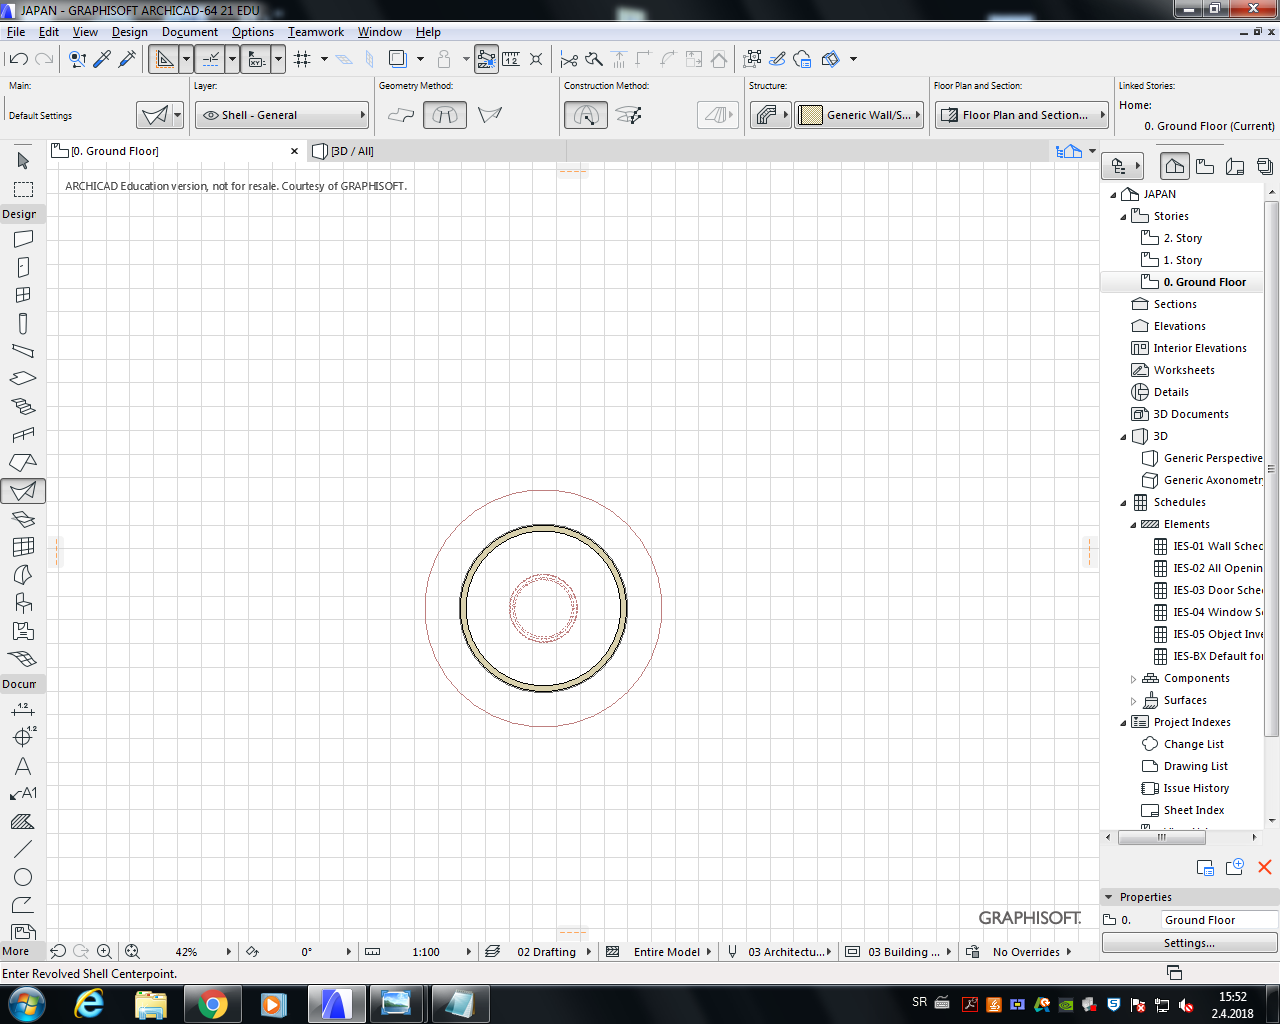Choose the Revolved geometry method
Viewport: 1280px width, 1024px height.
[445, 115]
